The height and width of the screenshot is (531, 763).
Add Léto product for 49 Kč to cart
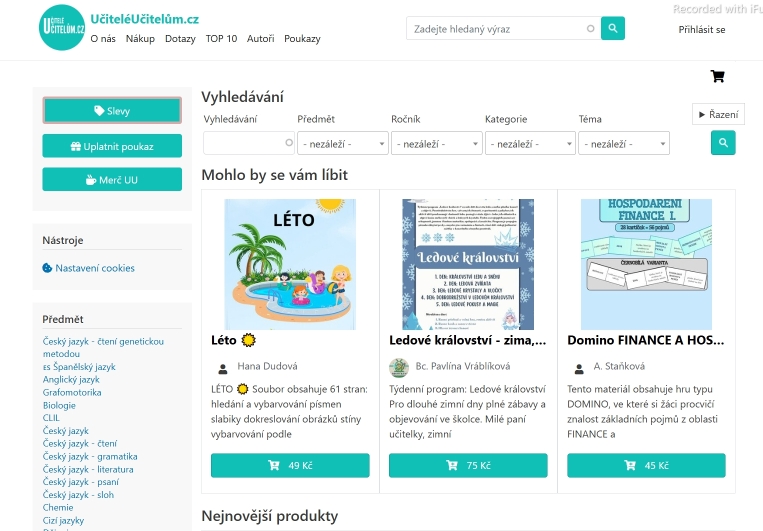[x=290, y=465]
